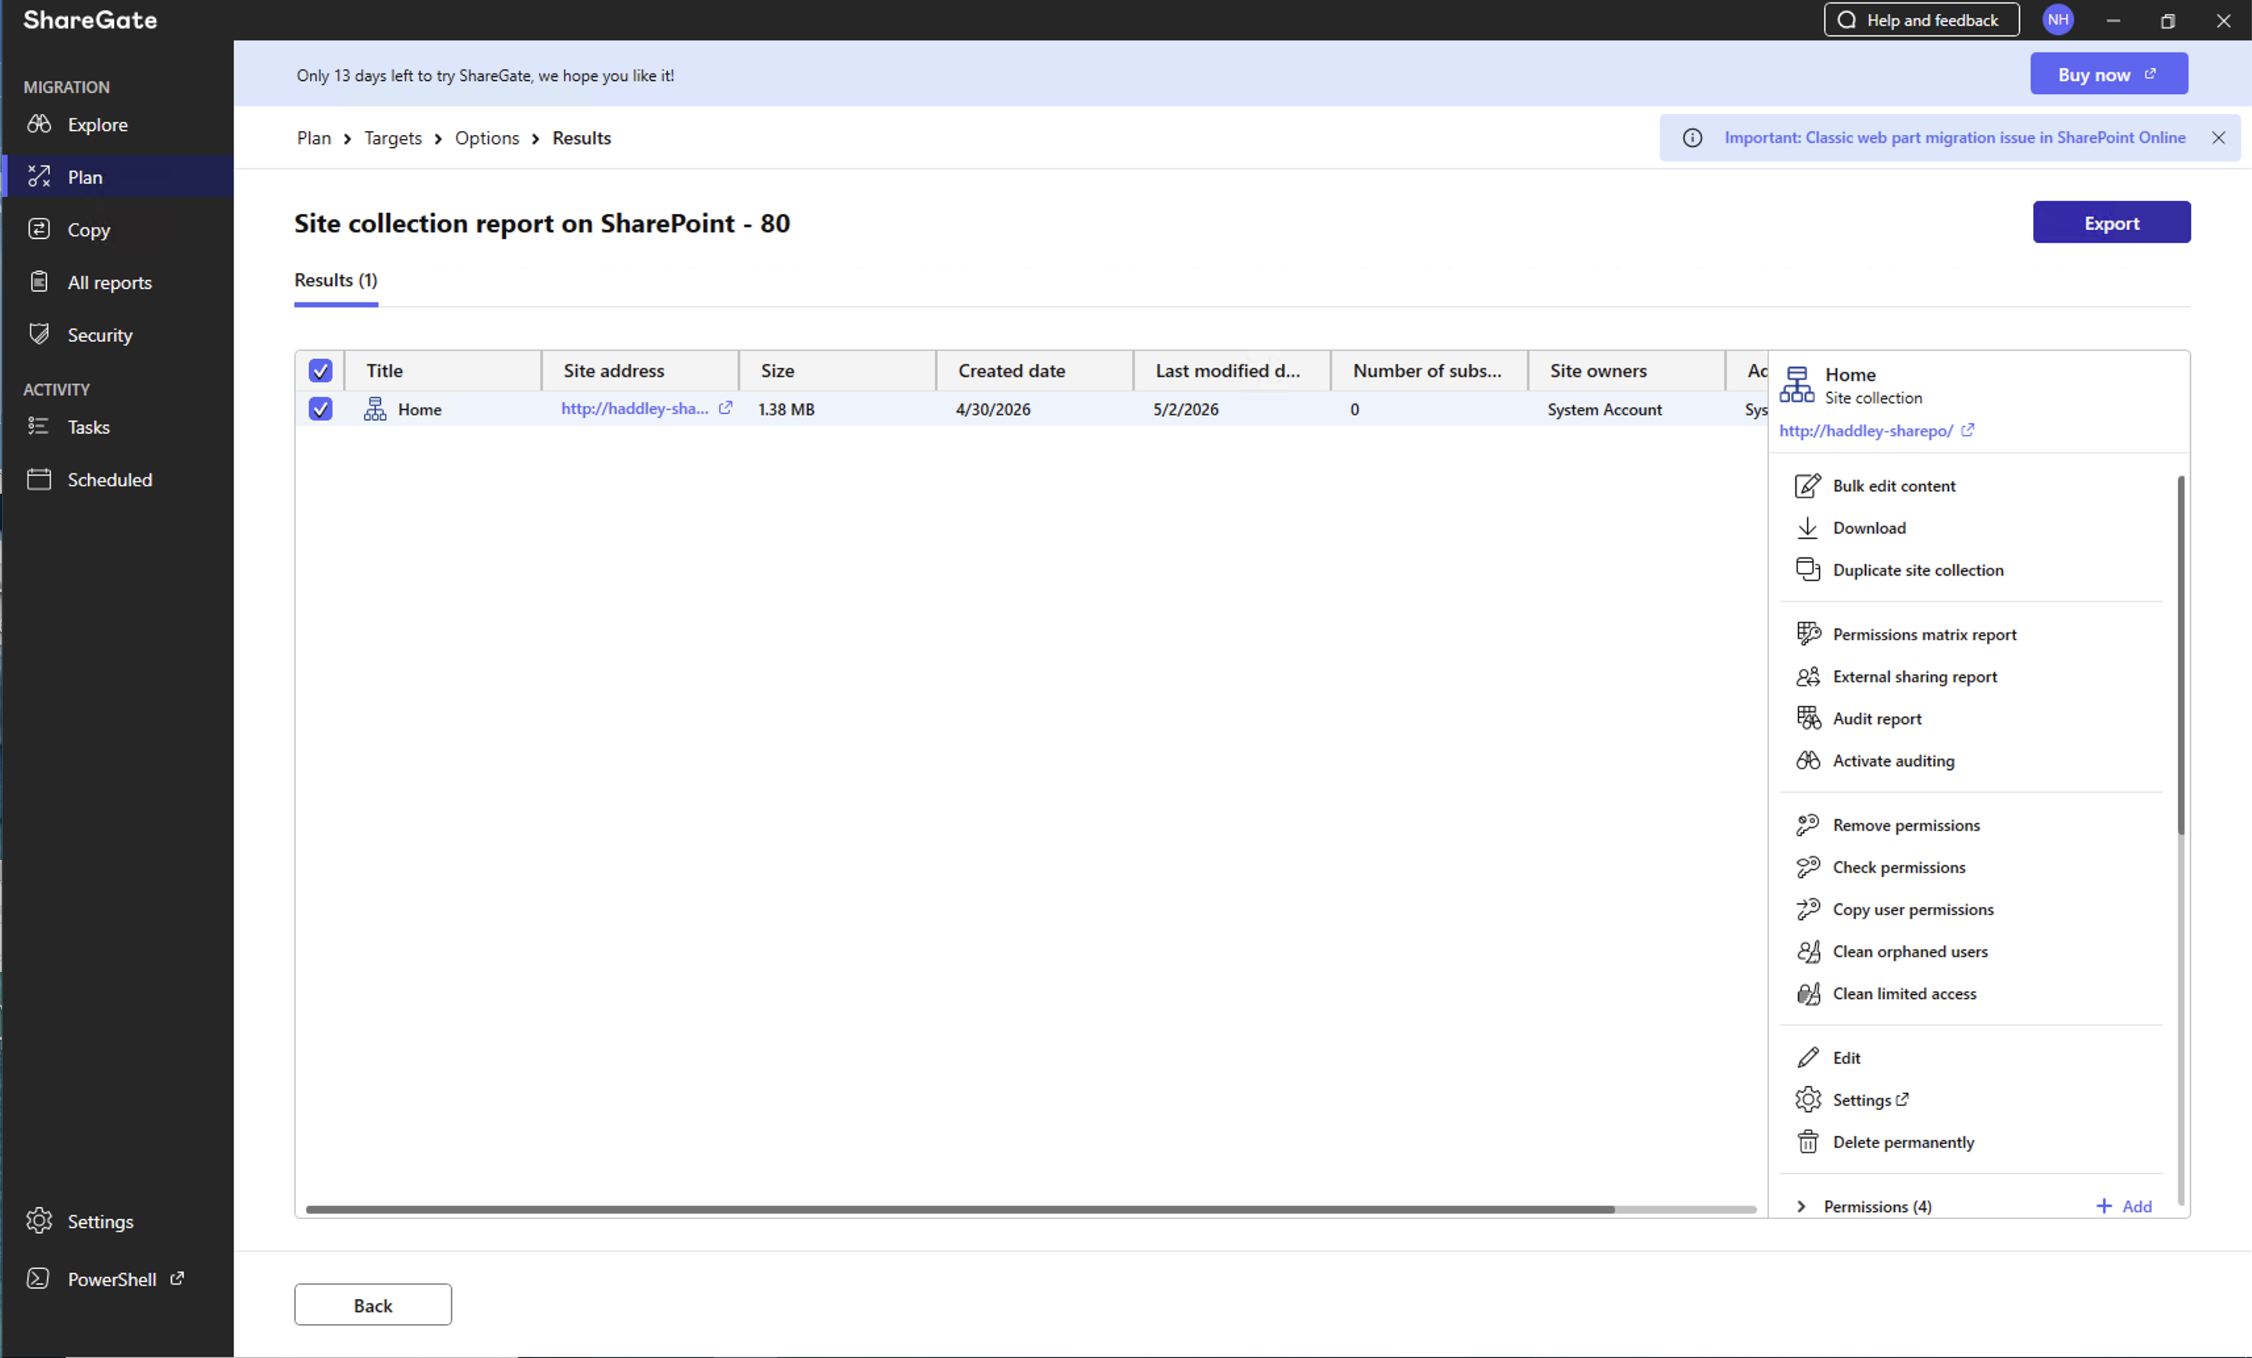Expand the Permissions (4) section
The width and height of the screenshot is (2252, 1358).
pyautogui.click(x=1801, y=1206)
